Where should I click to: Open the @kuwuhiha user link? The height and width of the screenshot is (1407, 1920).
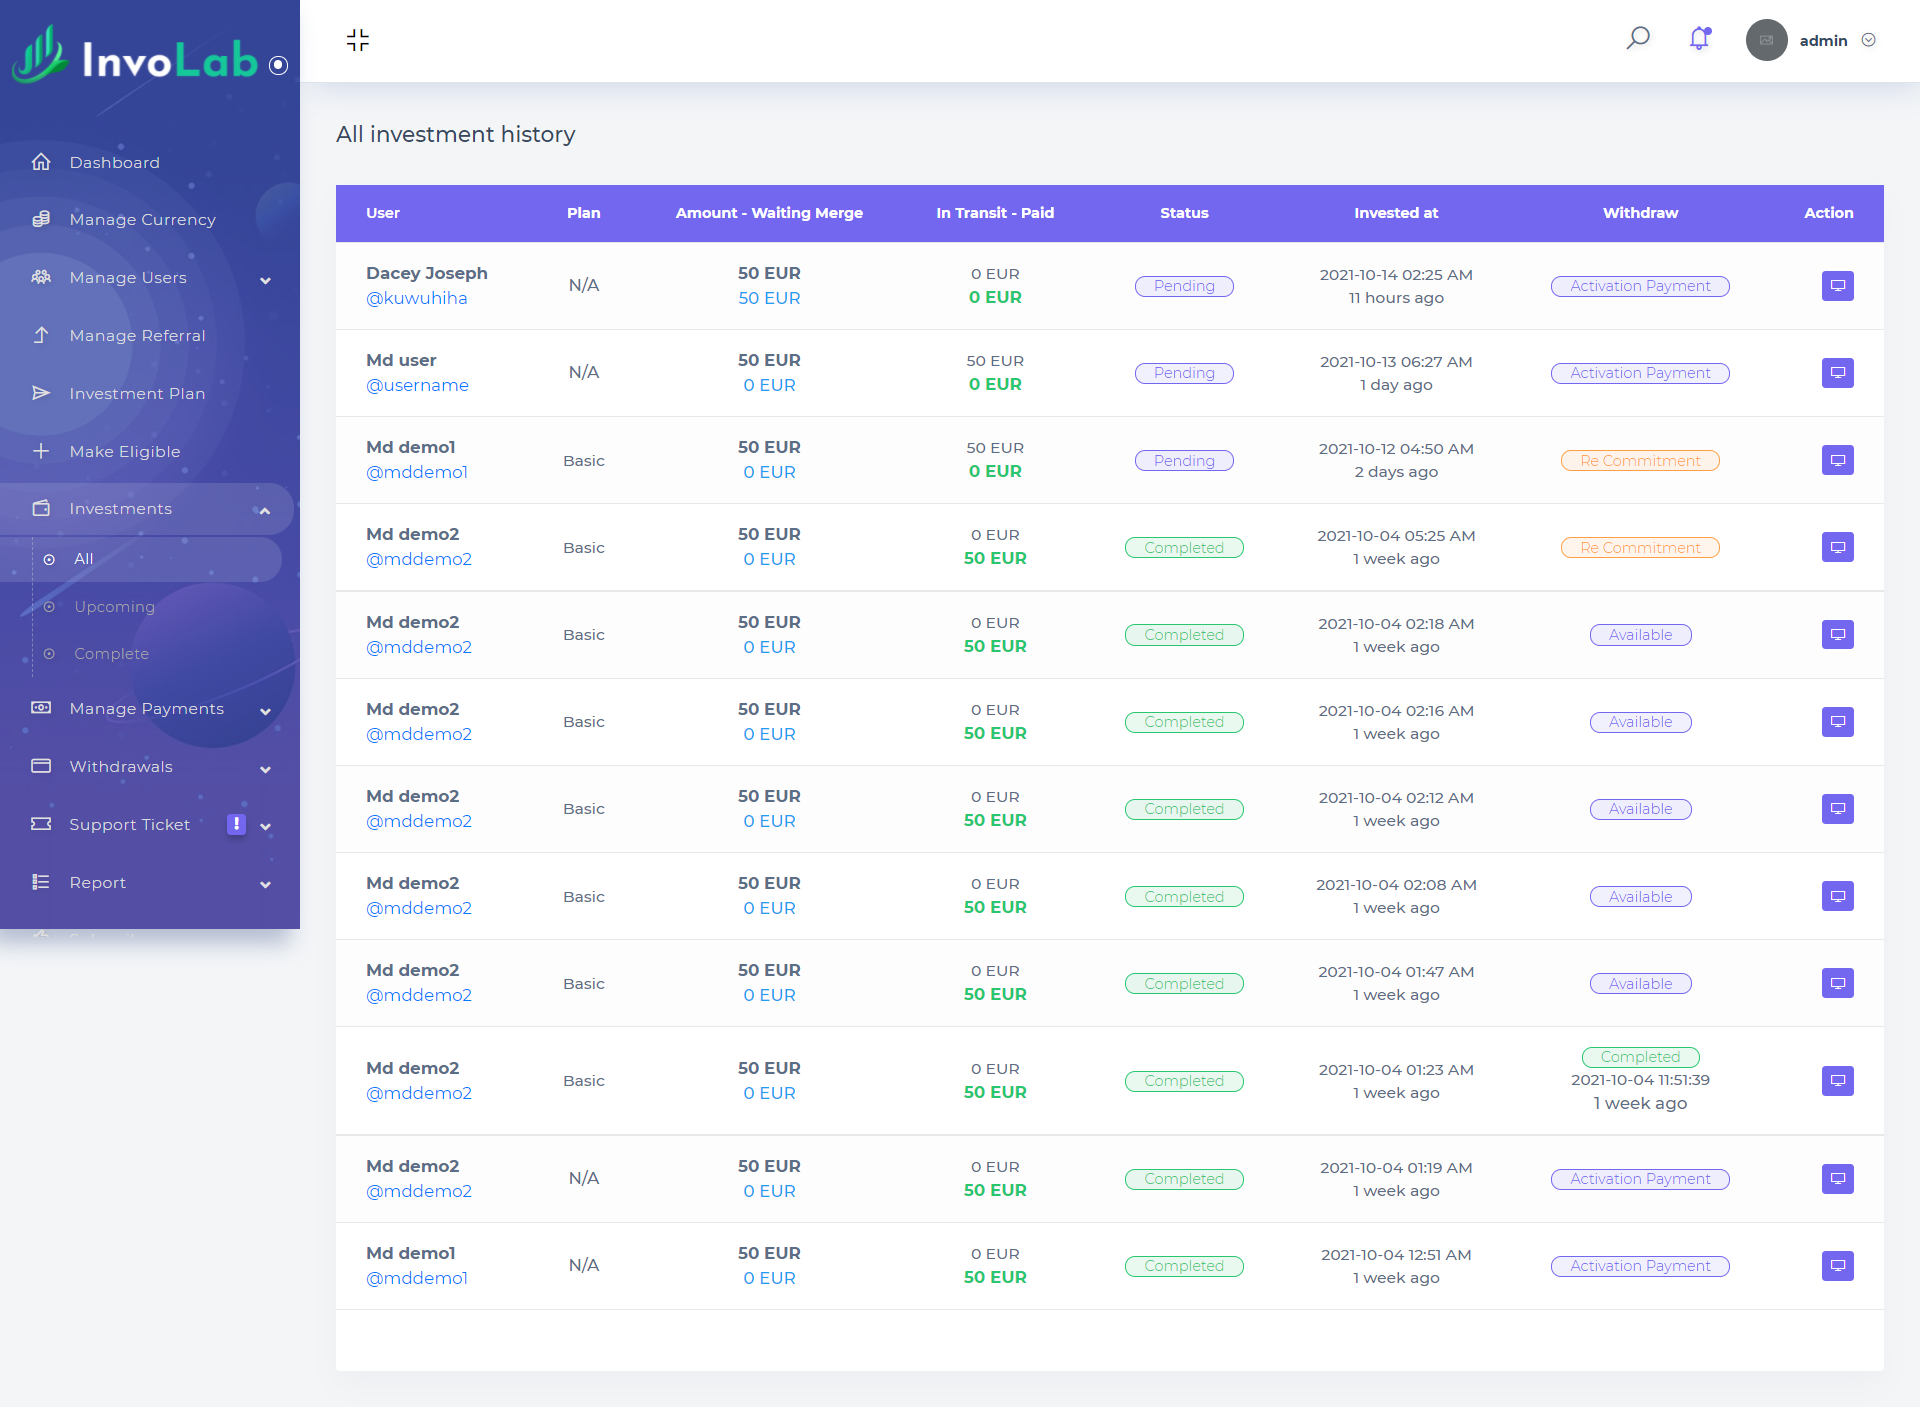tap(416, 298)
